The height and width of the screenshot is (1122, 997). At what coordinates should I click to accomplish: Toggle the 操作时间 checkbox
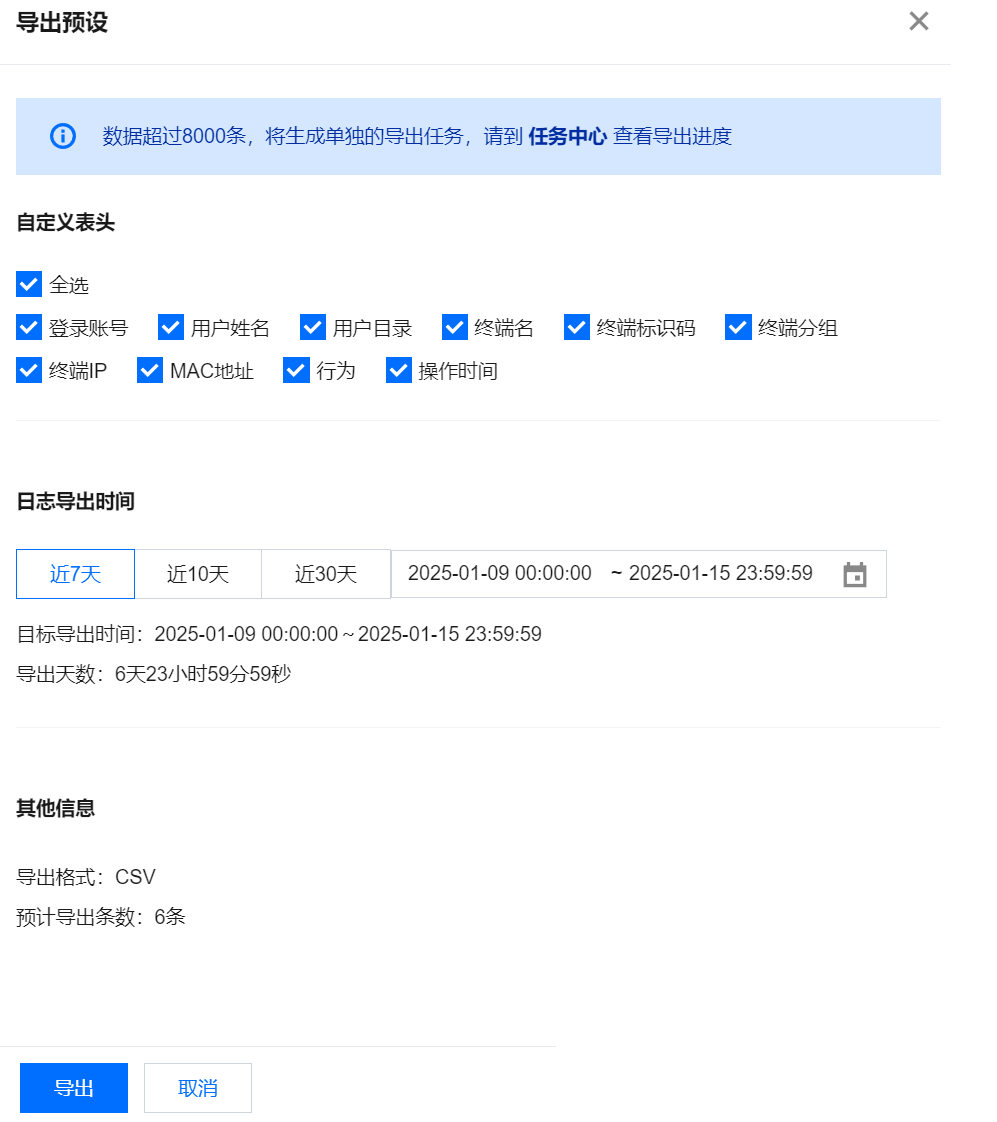tap(399, 370)
